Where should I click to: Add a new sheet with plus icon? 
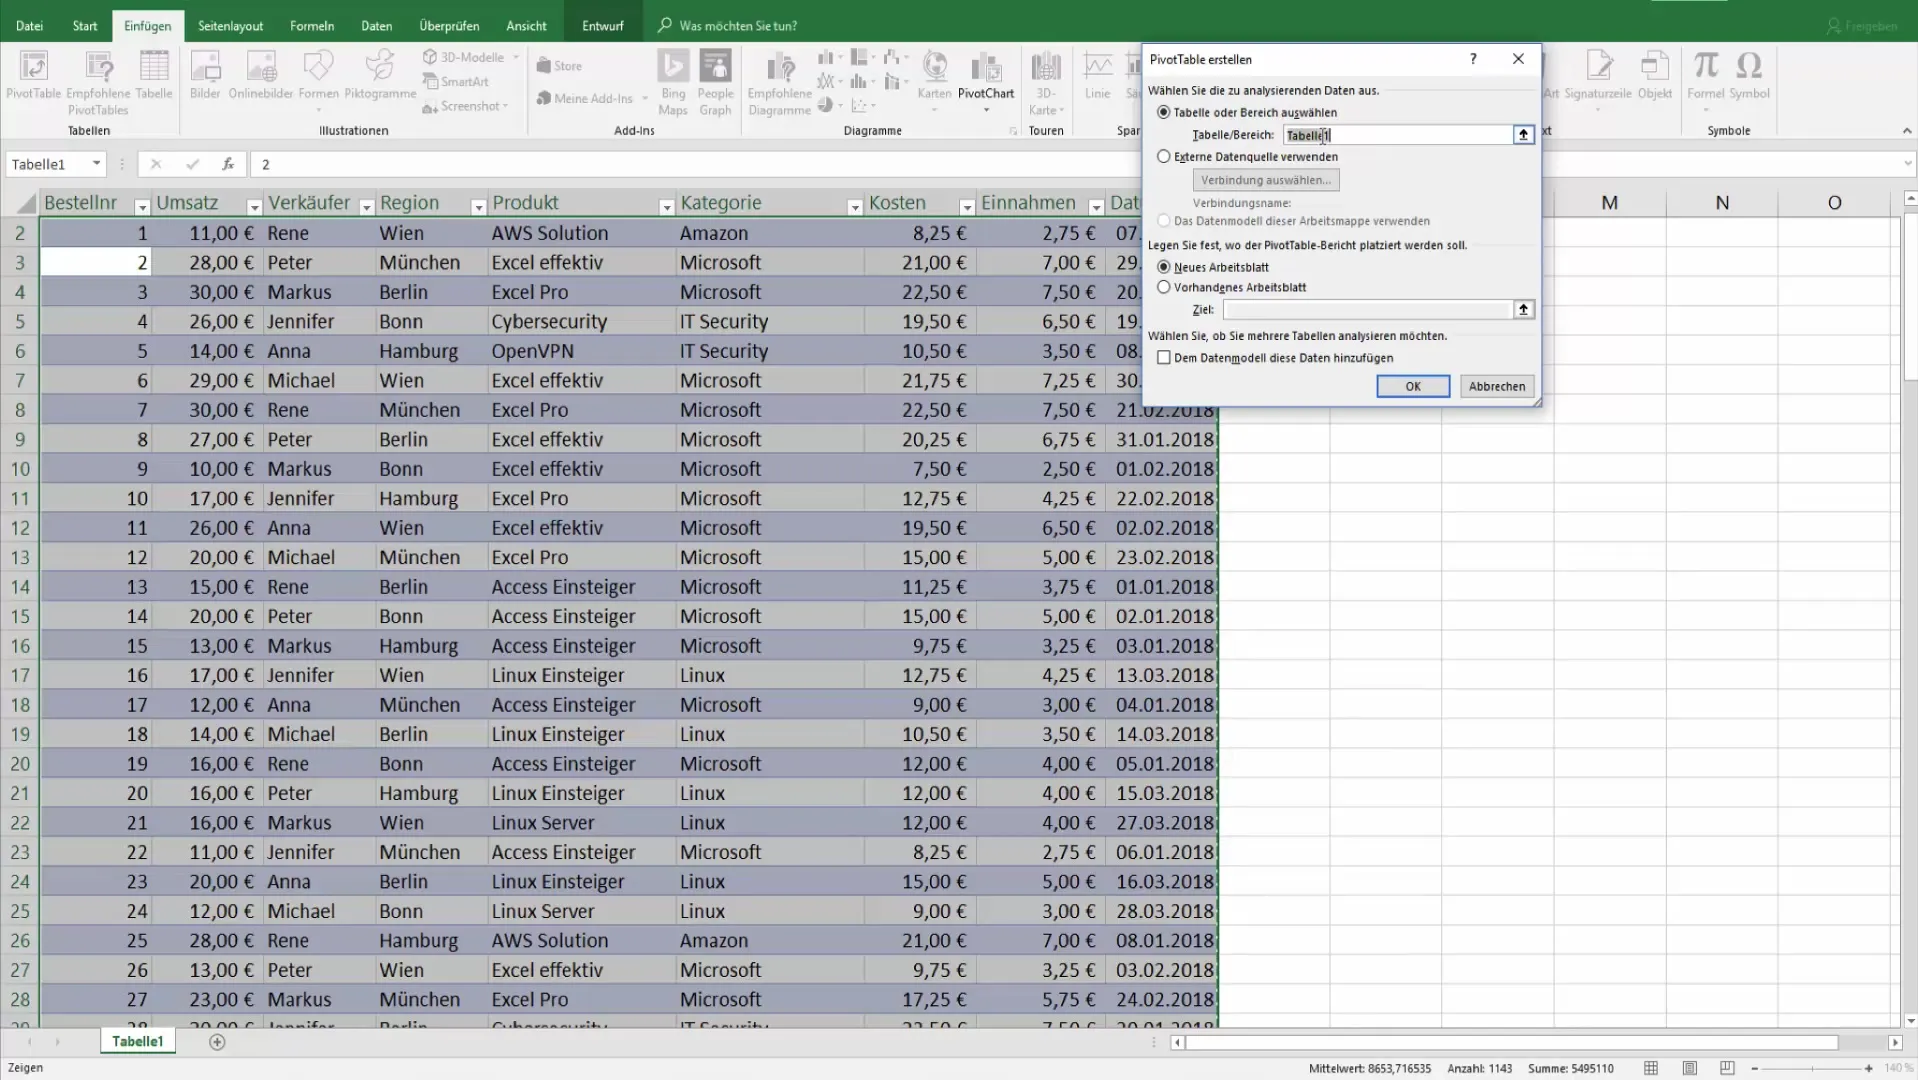(217, 1042)
